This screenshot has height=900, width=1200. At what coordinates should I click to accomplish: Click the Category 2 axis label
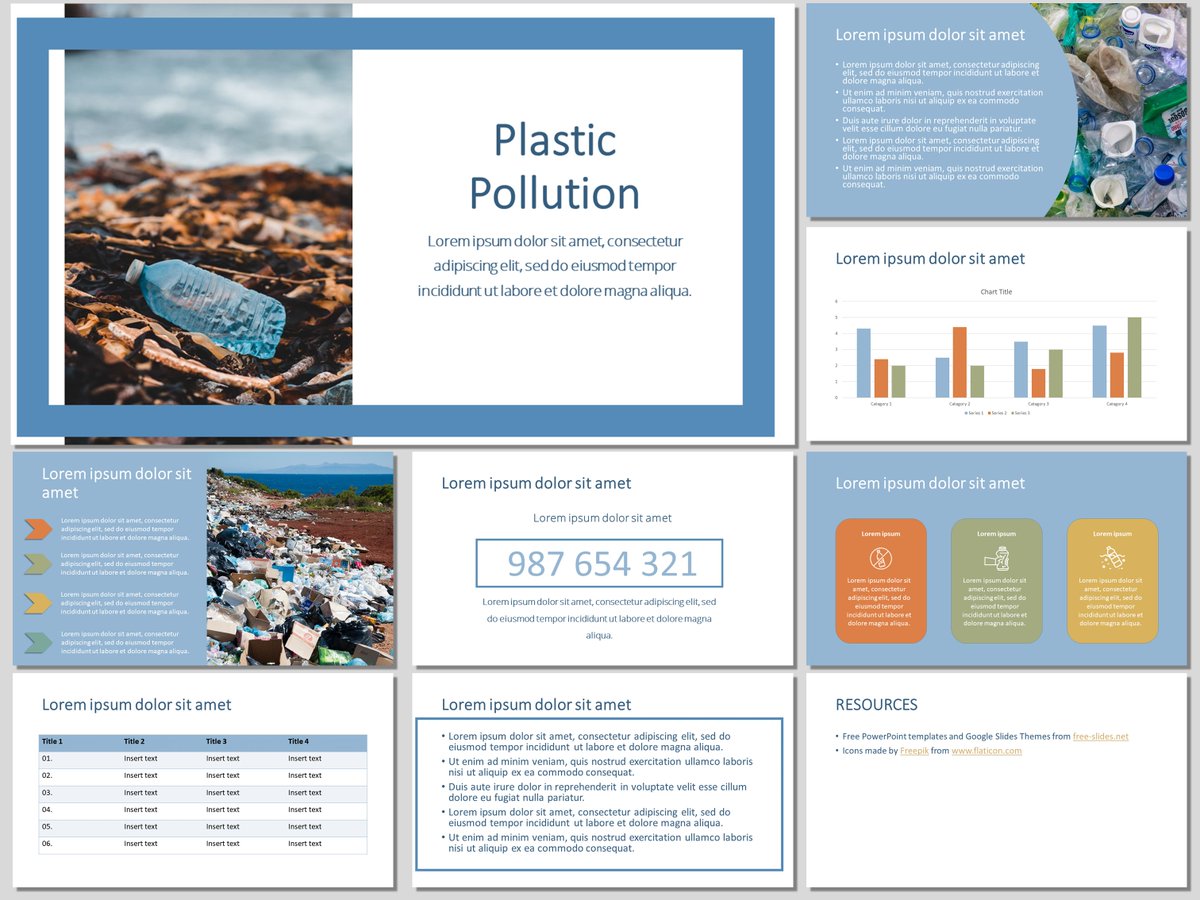pyautogui.click(x=960, y=404)
